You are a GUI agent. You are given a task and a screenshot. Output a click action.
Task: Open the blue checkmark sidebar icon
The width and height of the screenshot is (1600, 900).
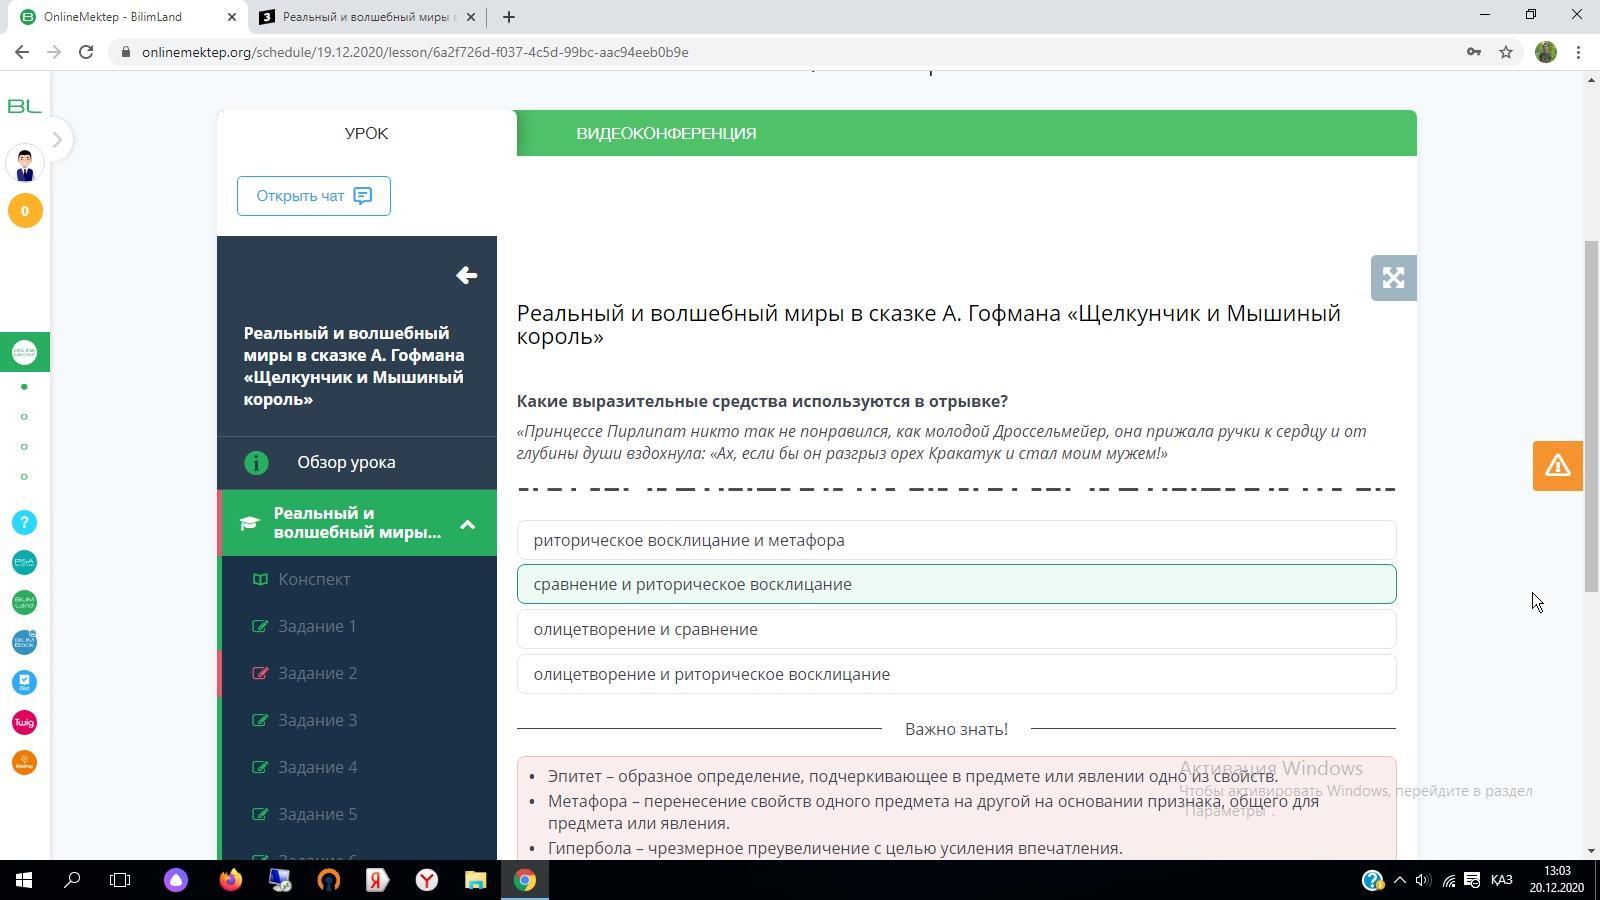click(25, 682)
